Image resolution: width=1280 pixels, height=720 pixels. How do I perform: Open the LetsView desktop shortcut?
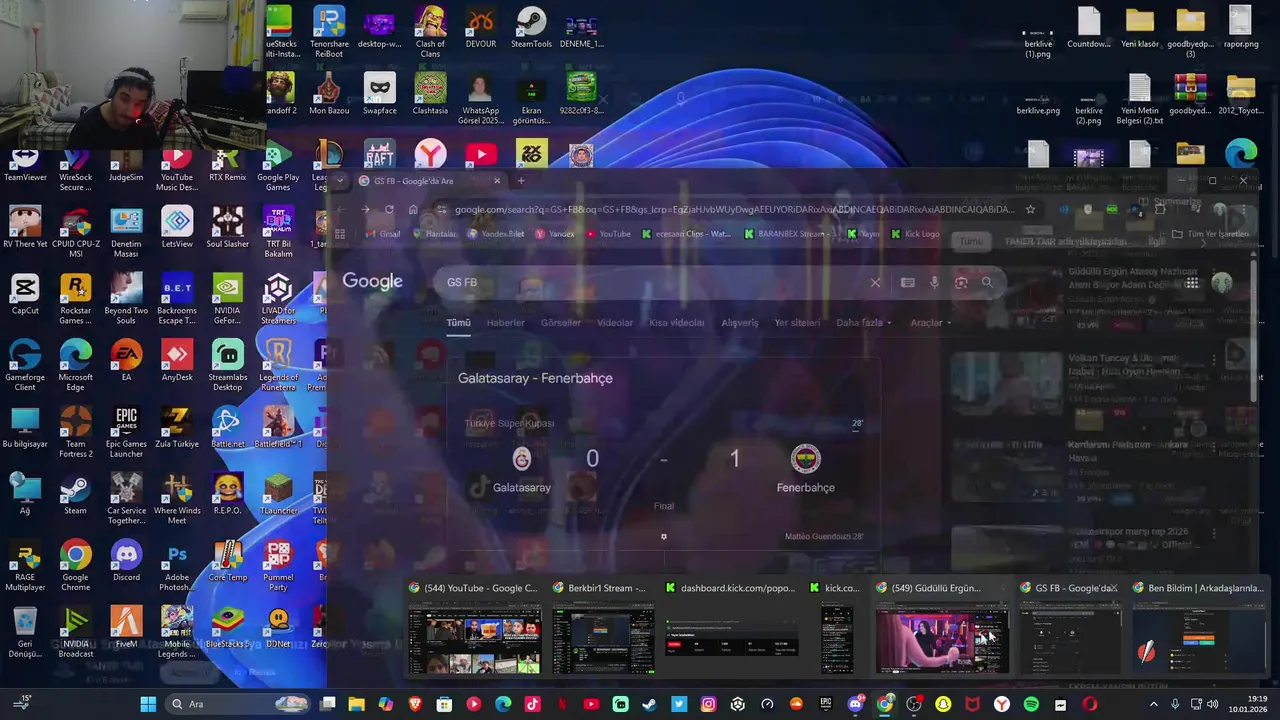[177, 228]
